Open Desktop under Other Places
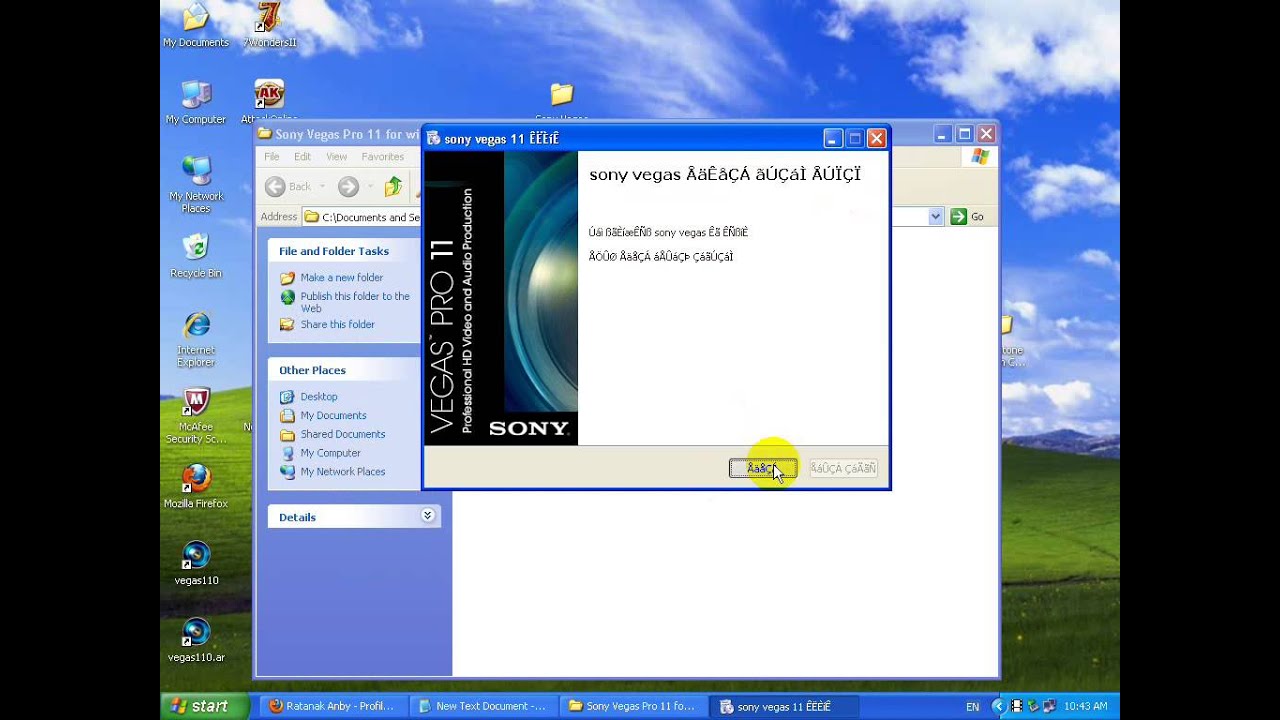Screen dimensions: 1280x720 pos(319,397)
